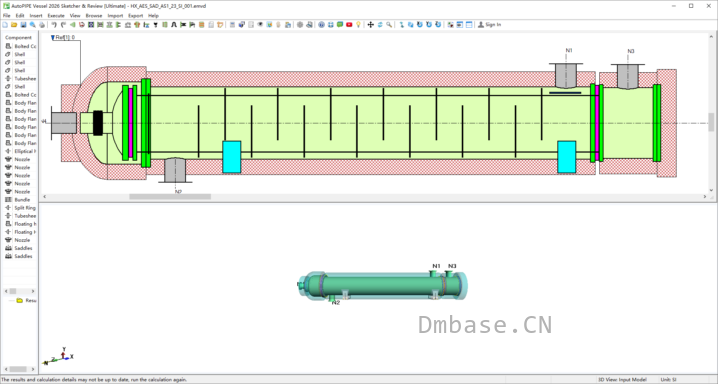The width and height of the screenshot is (718, 384).
Task: Click the hand icon in the toolbar
Action: 278,25
